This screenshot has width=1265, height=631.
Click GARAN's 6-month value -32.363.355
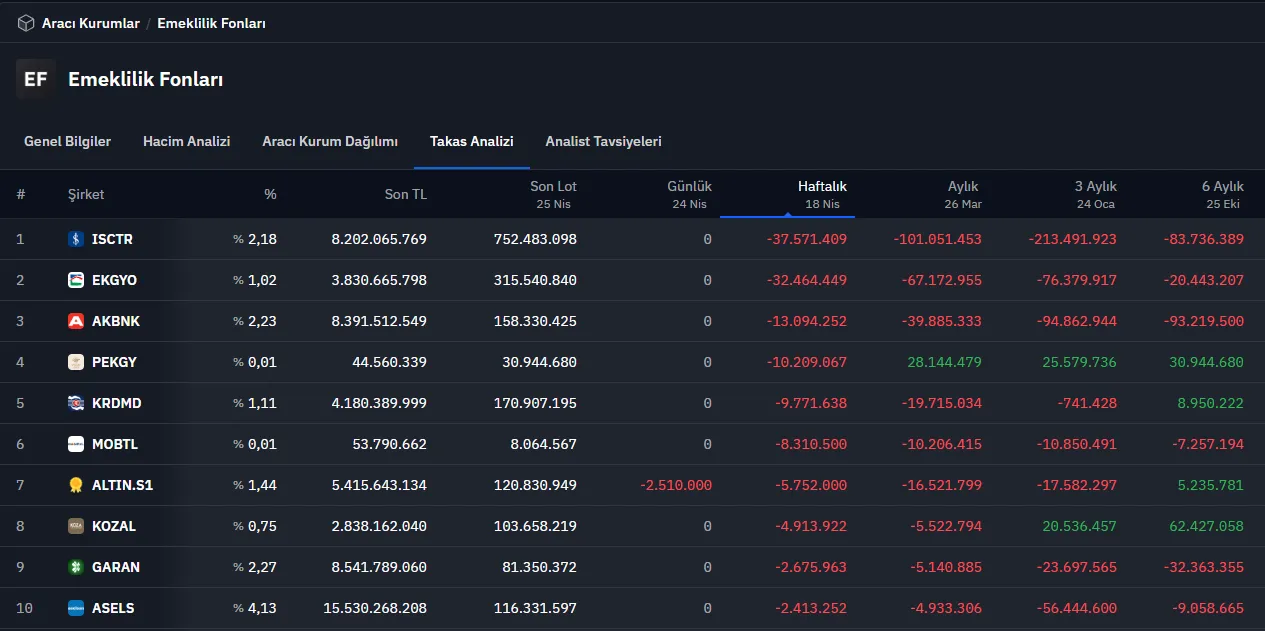[x=1204, y=567]
